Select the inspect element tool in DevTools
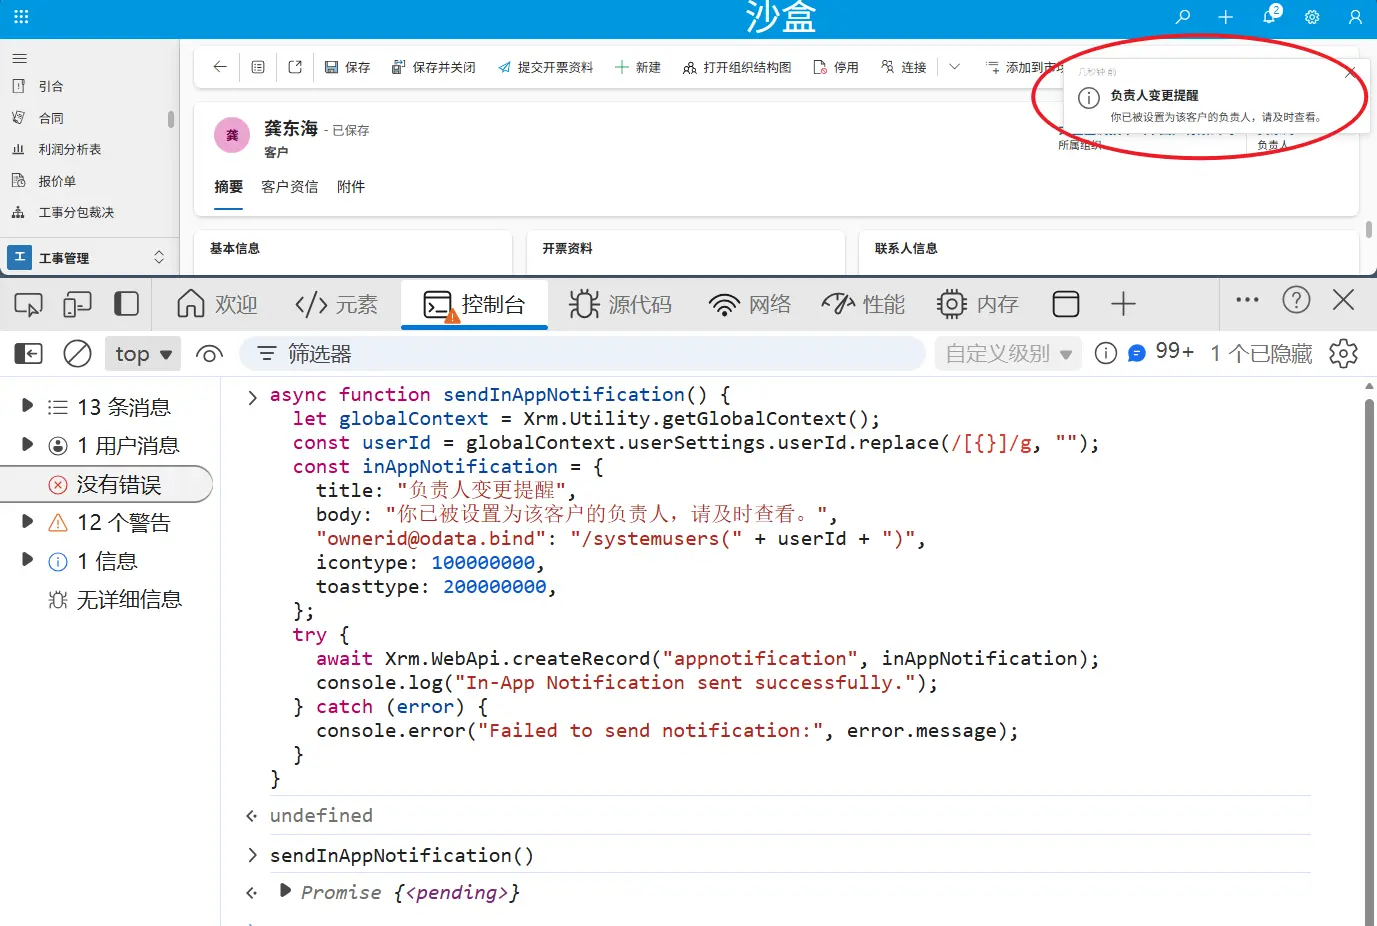Screen dimensions: 1377x926 tap(27, 303)
